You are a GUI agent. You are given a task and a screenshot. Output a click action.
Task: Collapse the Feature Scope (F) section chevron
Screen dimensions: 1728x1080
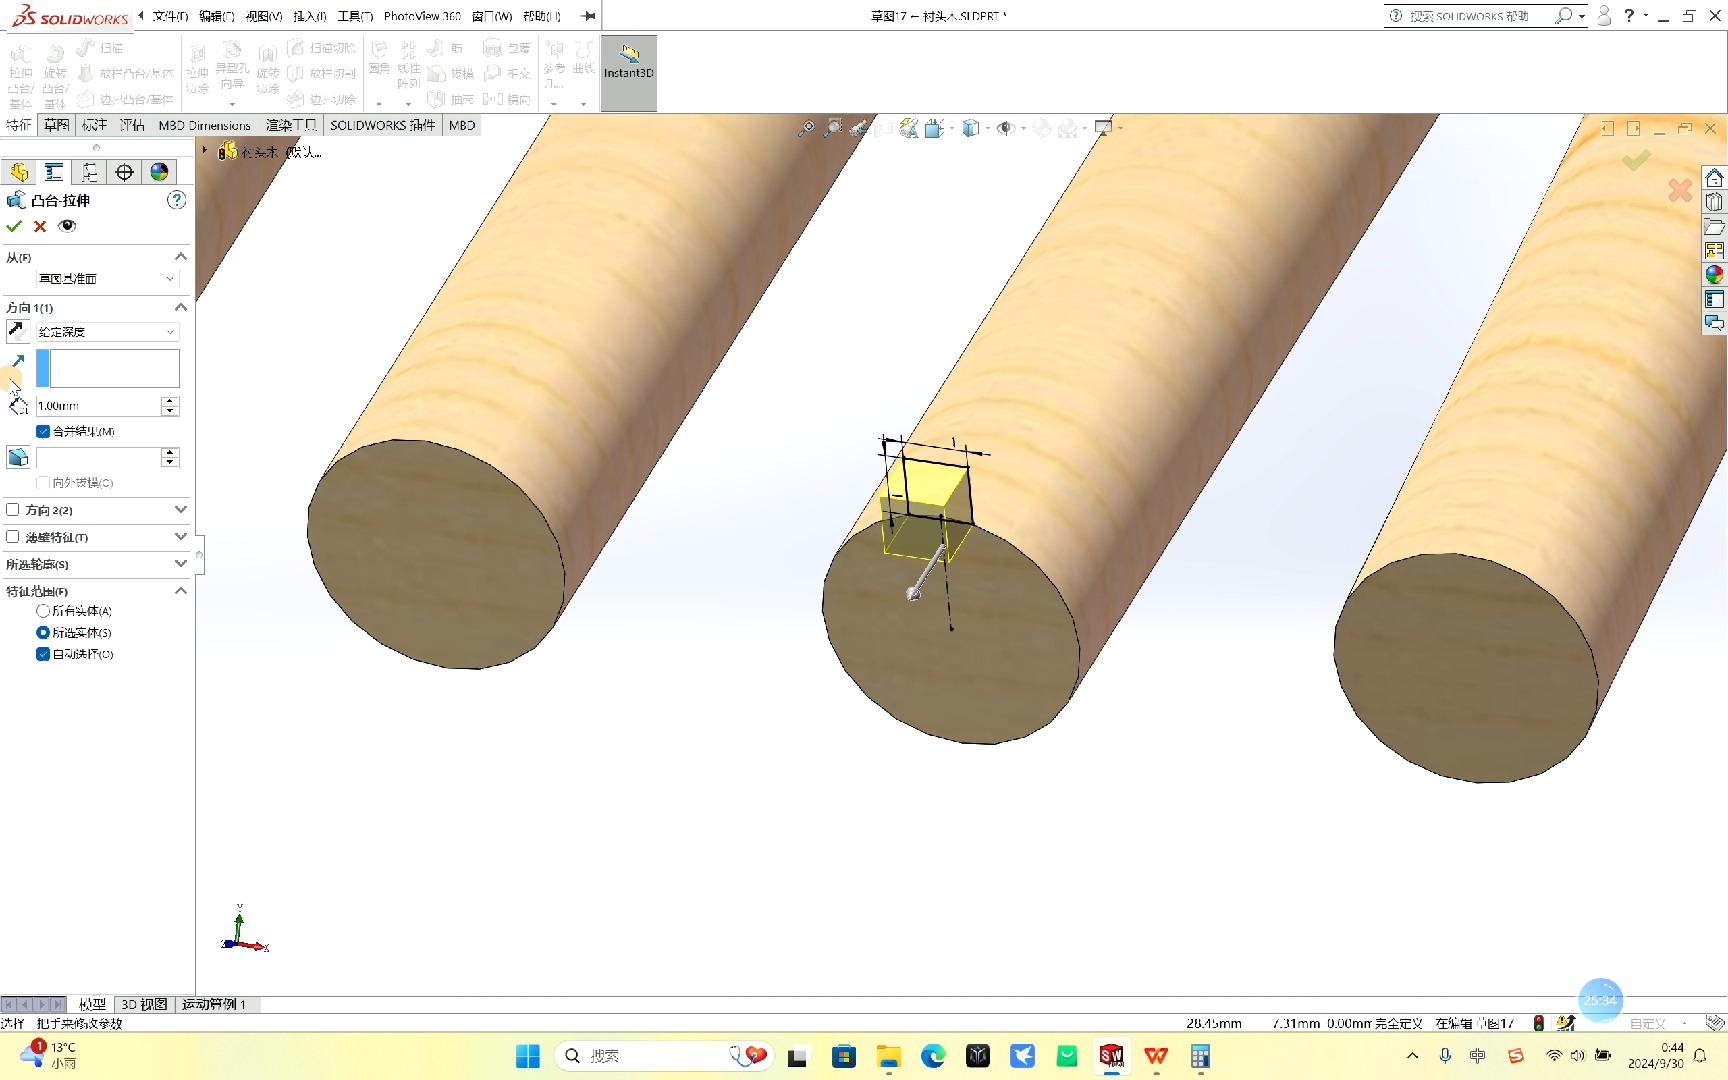click(181, 591)
